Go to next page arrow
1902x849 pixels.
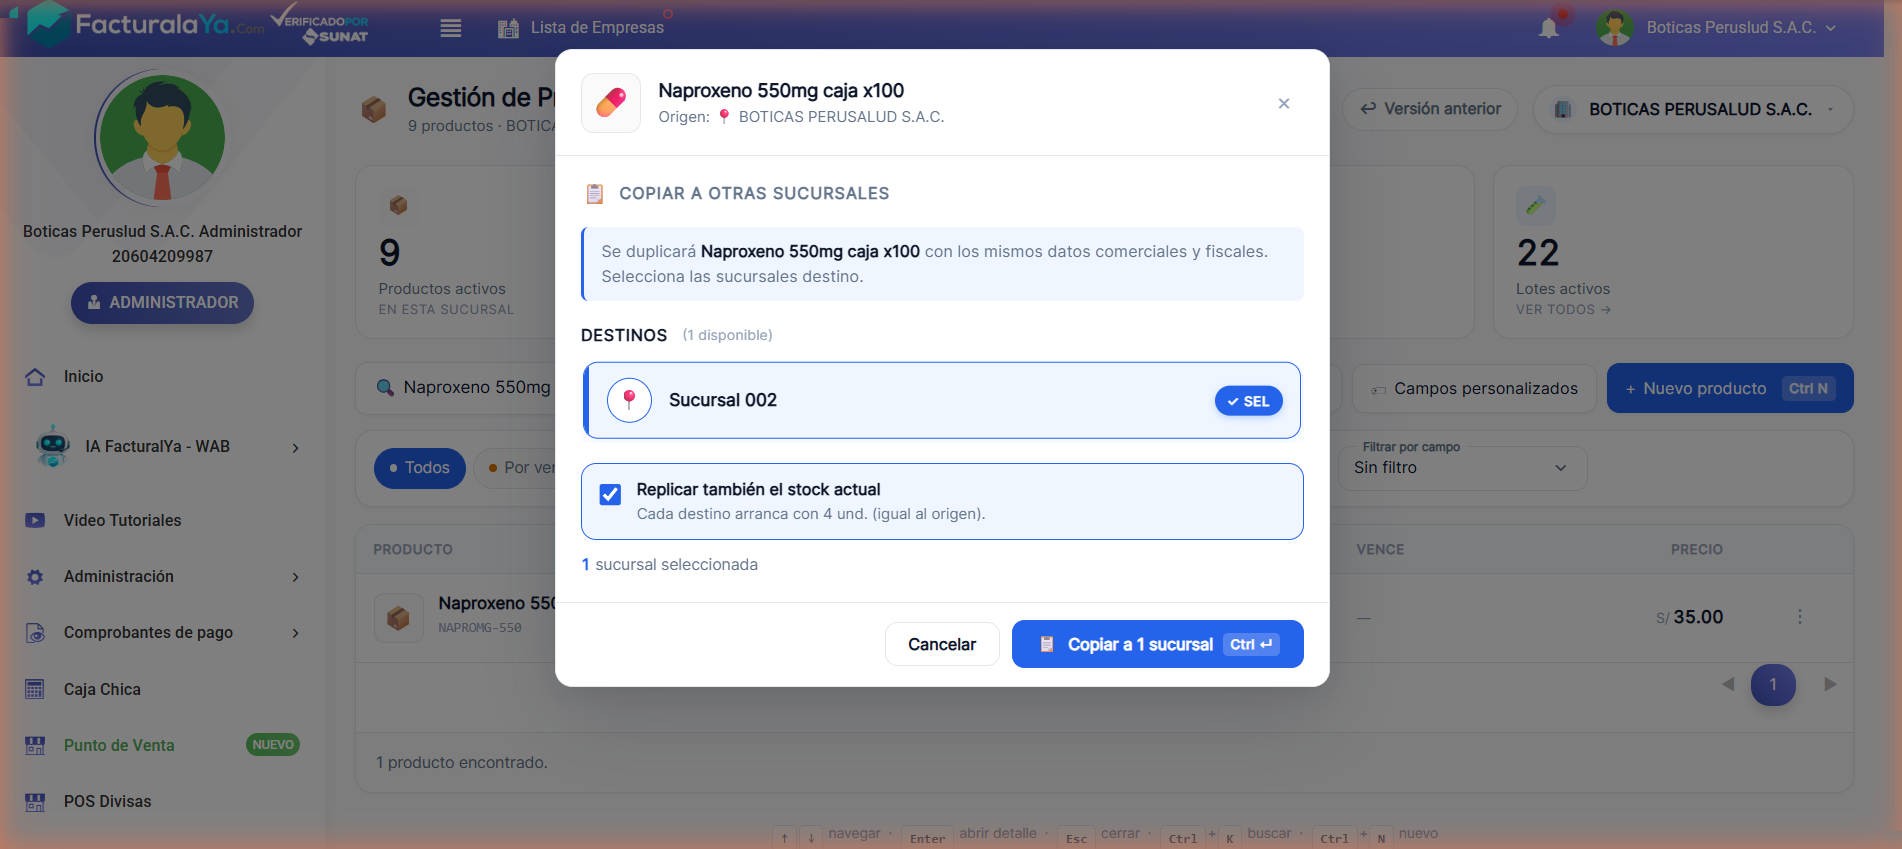1830,684
